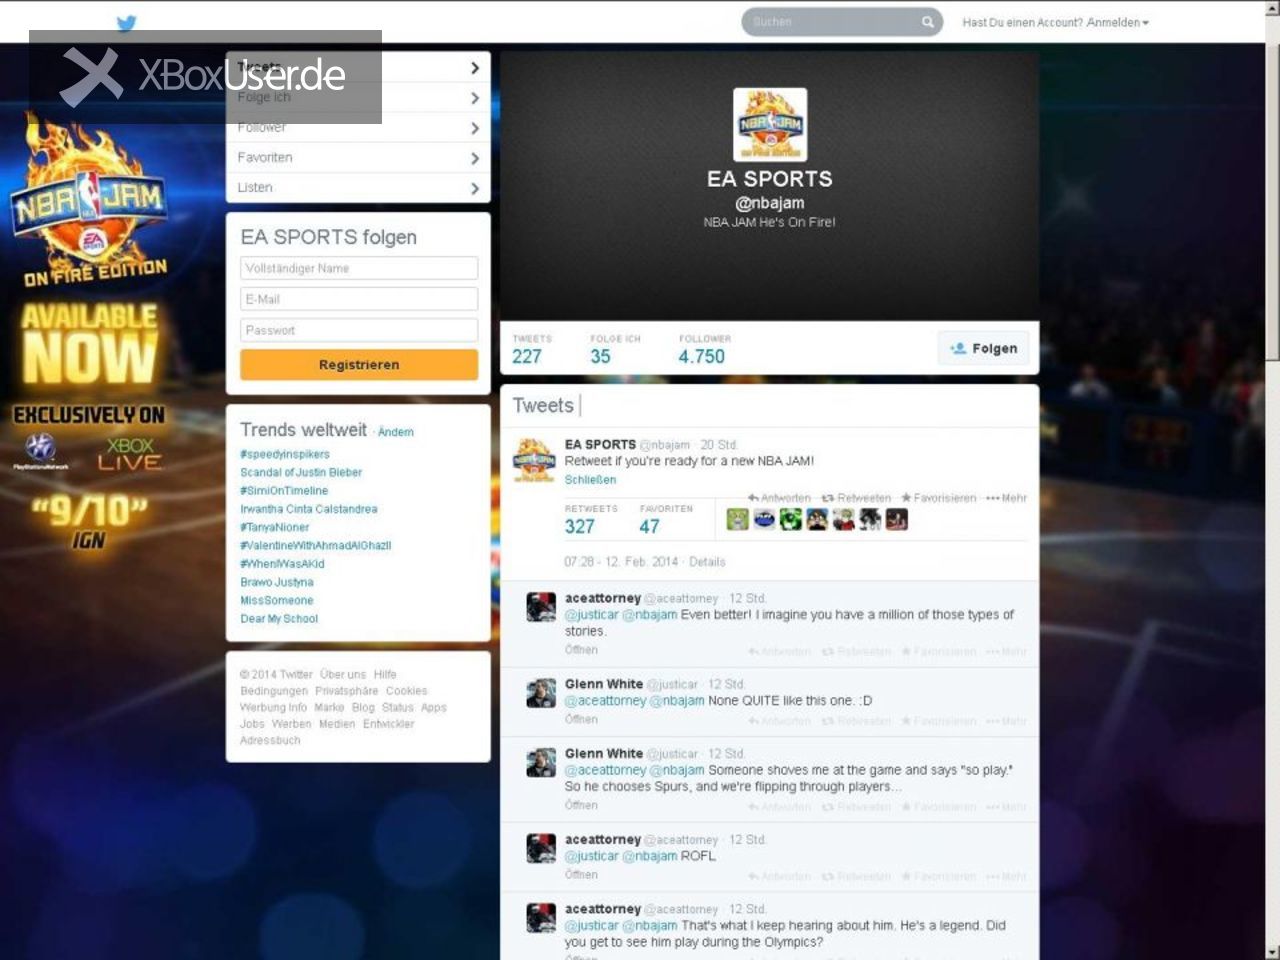Screen dimensions: 1280x960
Task: Expand the Tweets row chevron in sidebar
Action: (x=474, y=68)
